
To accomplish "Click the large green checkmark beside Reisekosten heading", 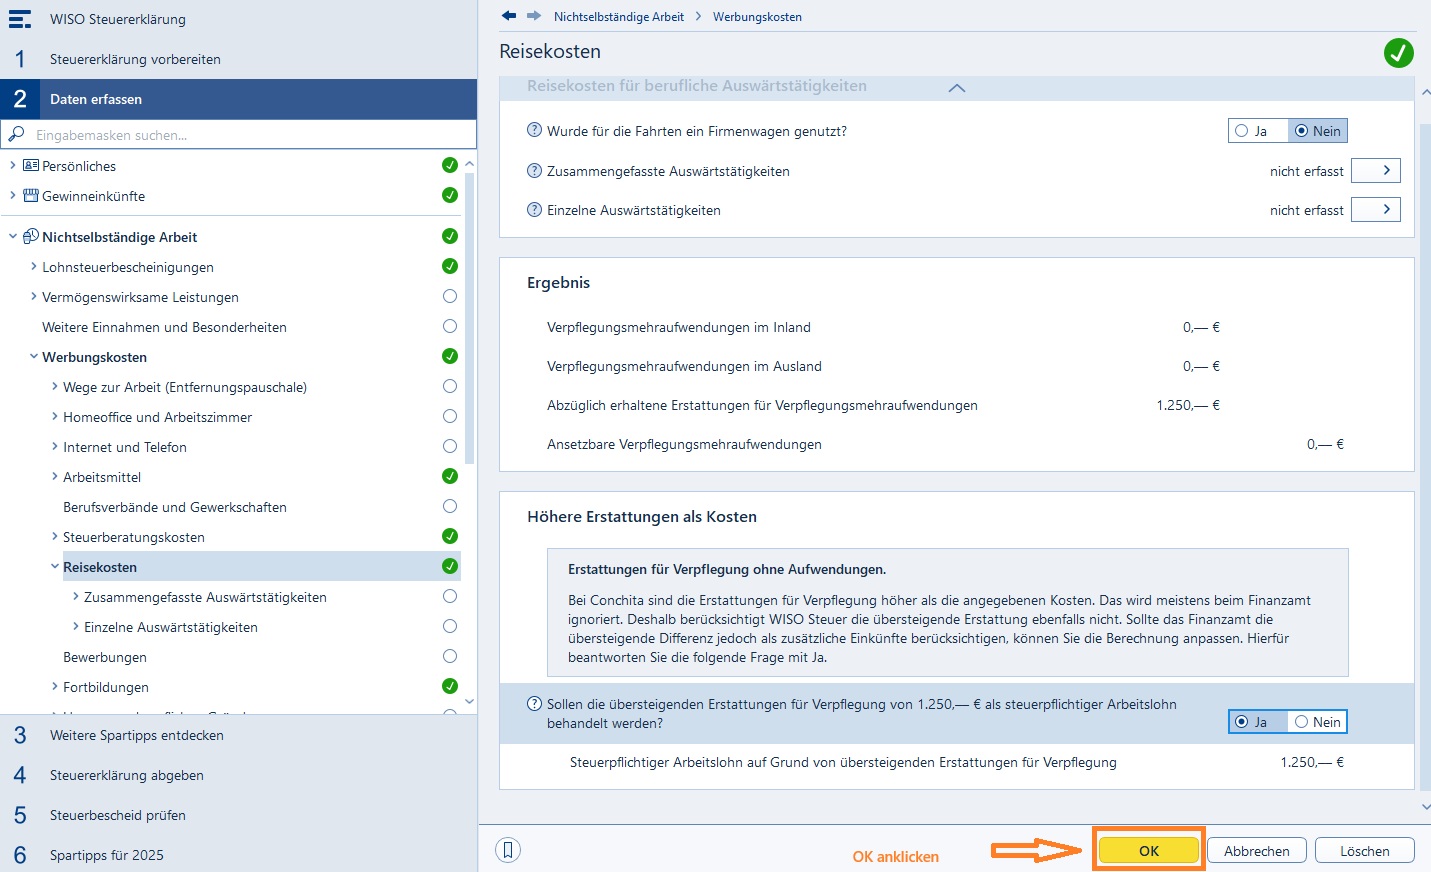I will coord(1398,53).
